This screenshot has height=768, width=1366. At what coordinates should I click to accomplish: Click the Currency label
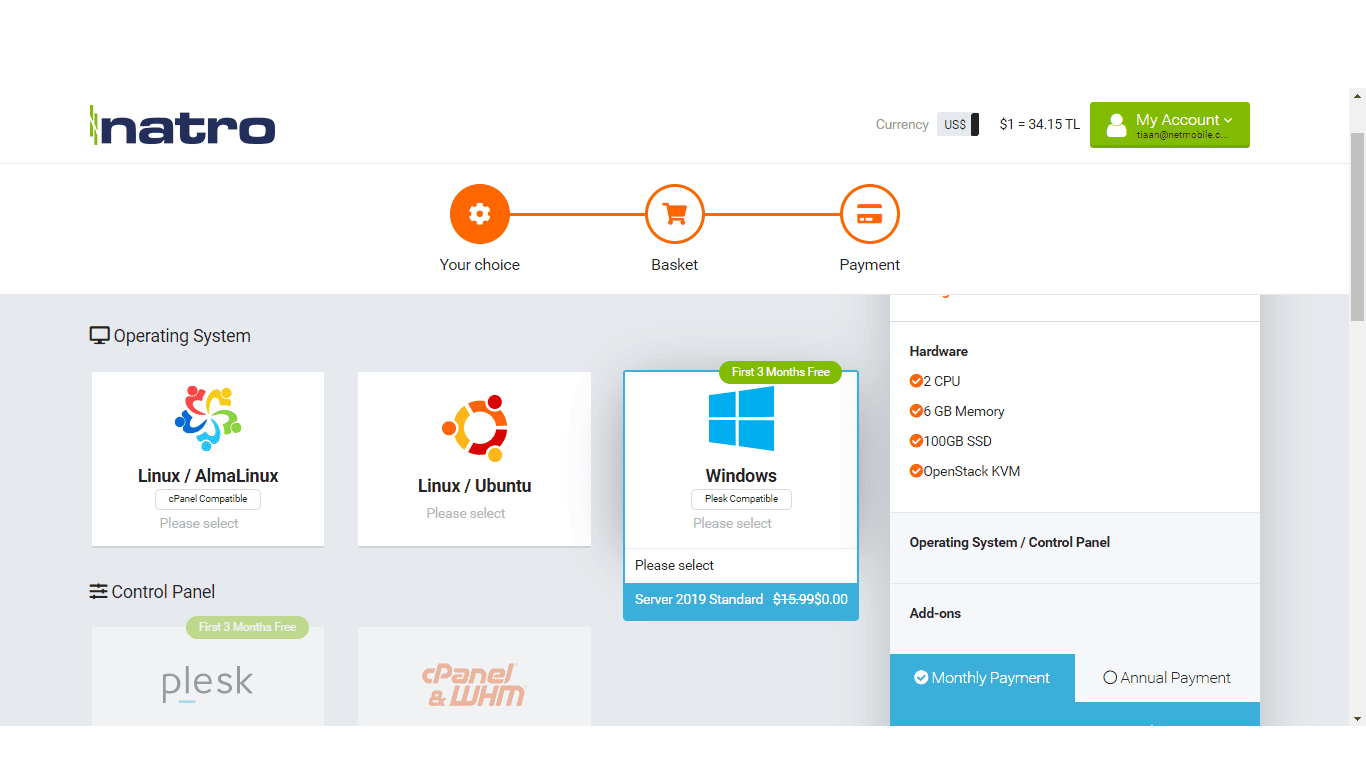click(902, 125)
